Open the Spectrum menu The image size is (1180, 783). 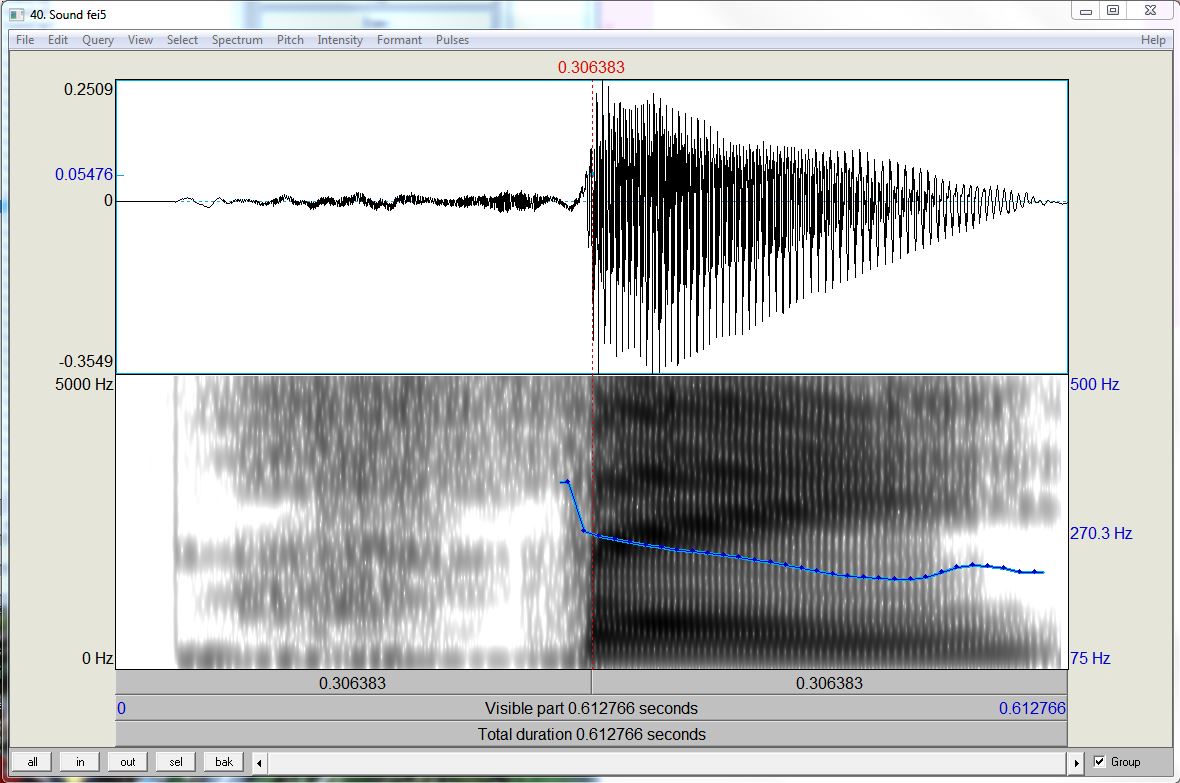pyautogui.click(x=237, y=40)
